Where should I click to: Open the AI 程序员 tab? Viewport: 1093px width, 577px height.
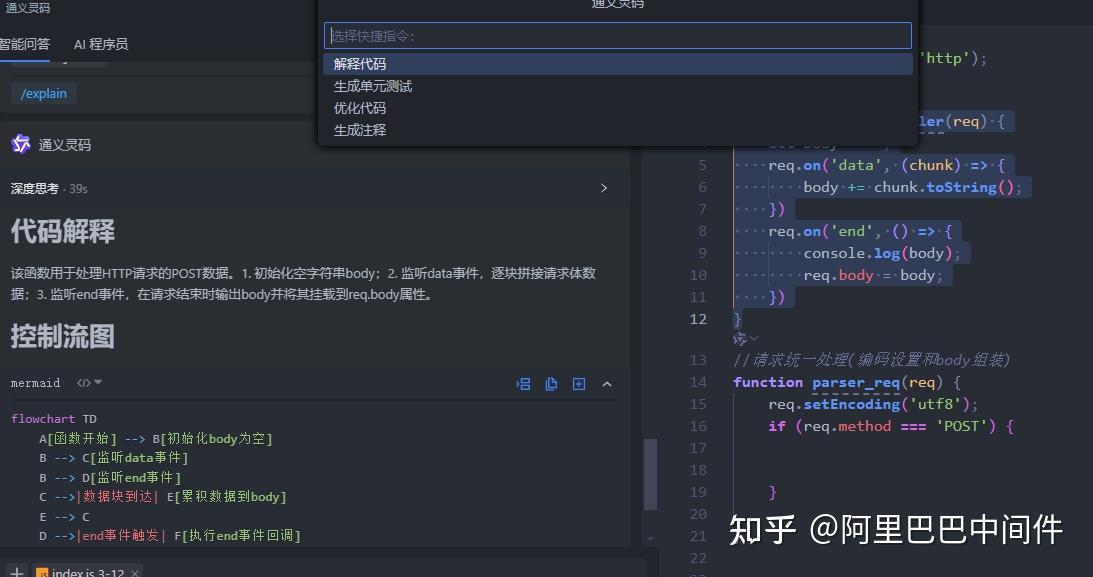click(101, 45)
